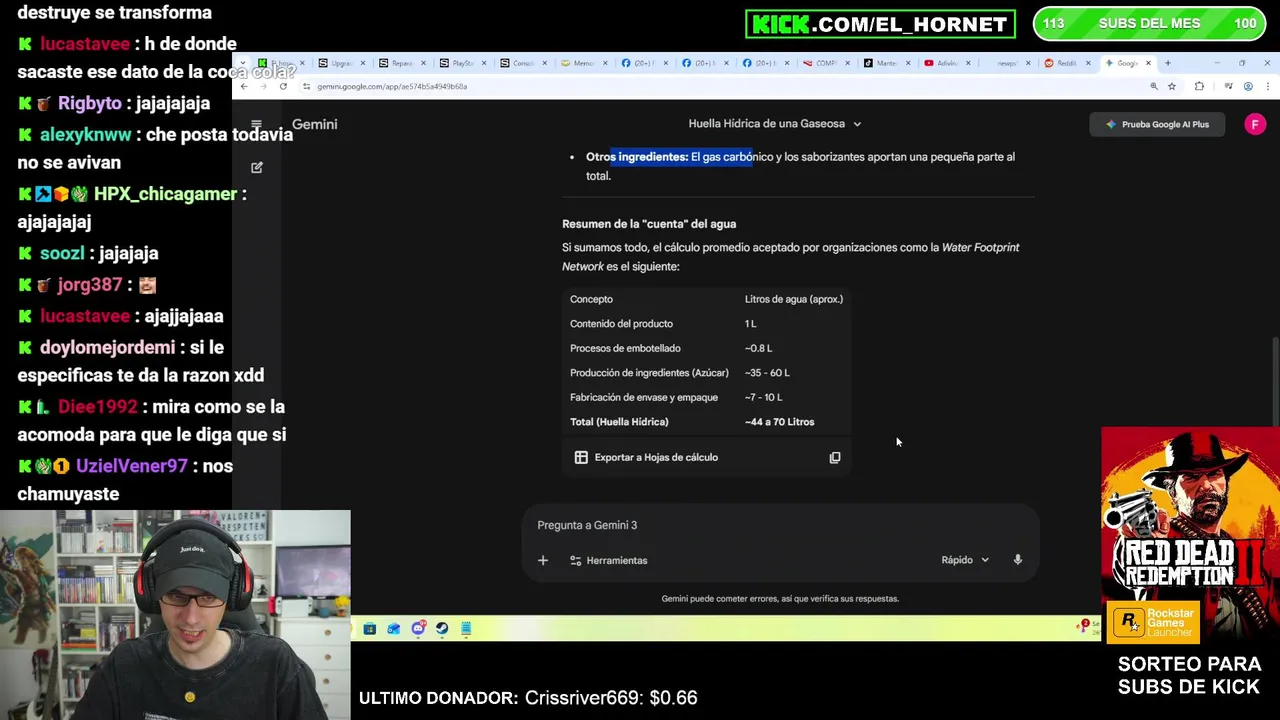Switch to the PlayStation browser tab
Viewport: 1280px width, 720px height.
coord(463,63)
